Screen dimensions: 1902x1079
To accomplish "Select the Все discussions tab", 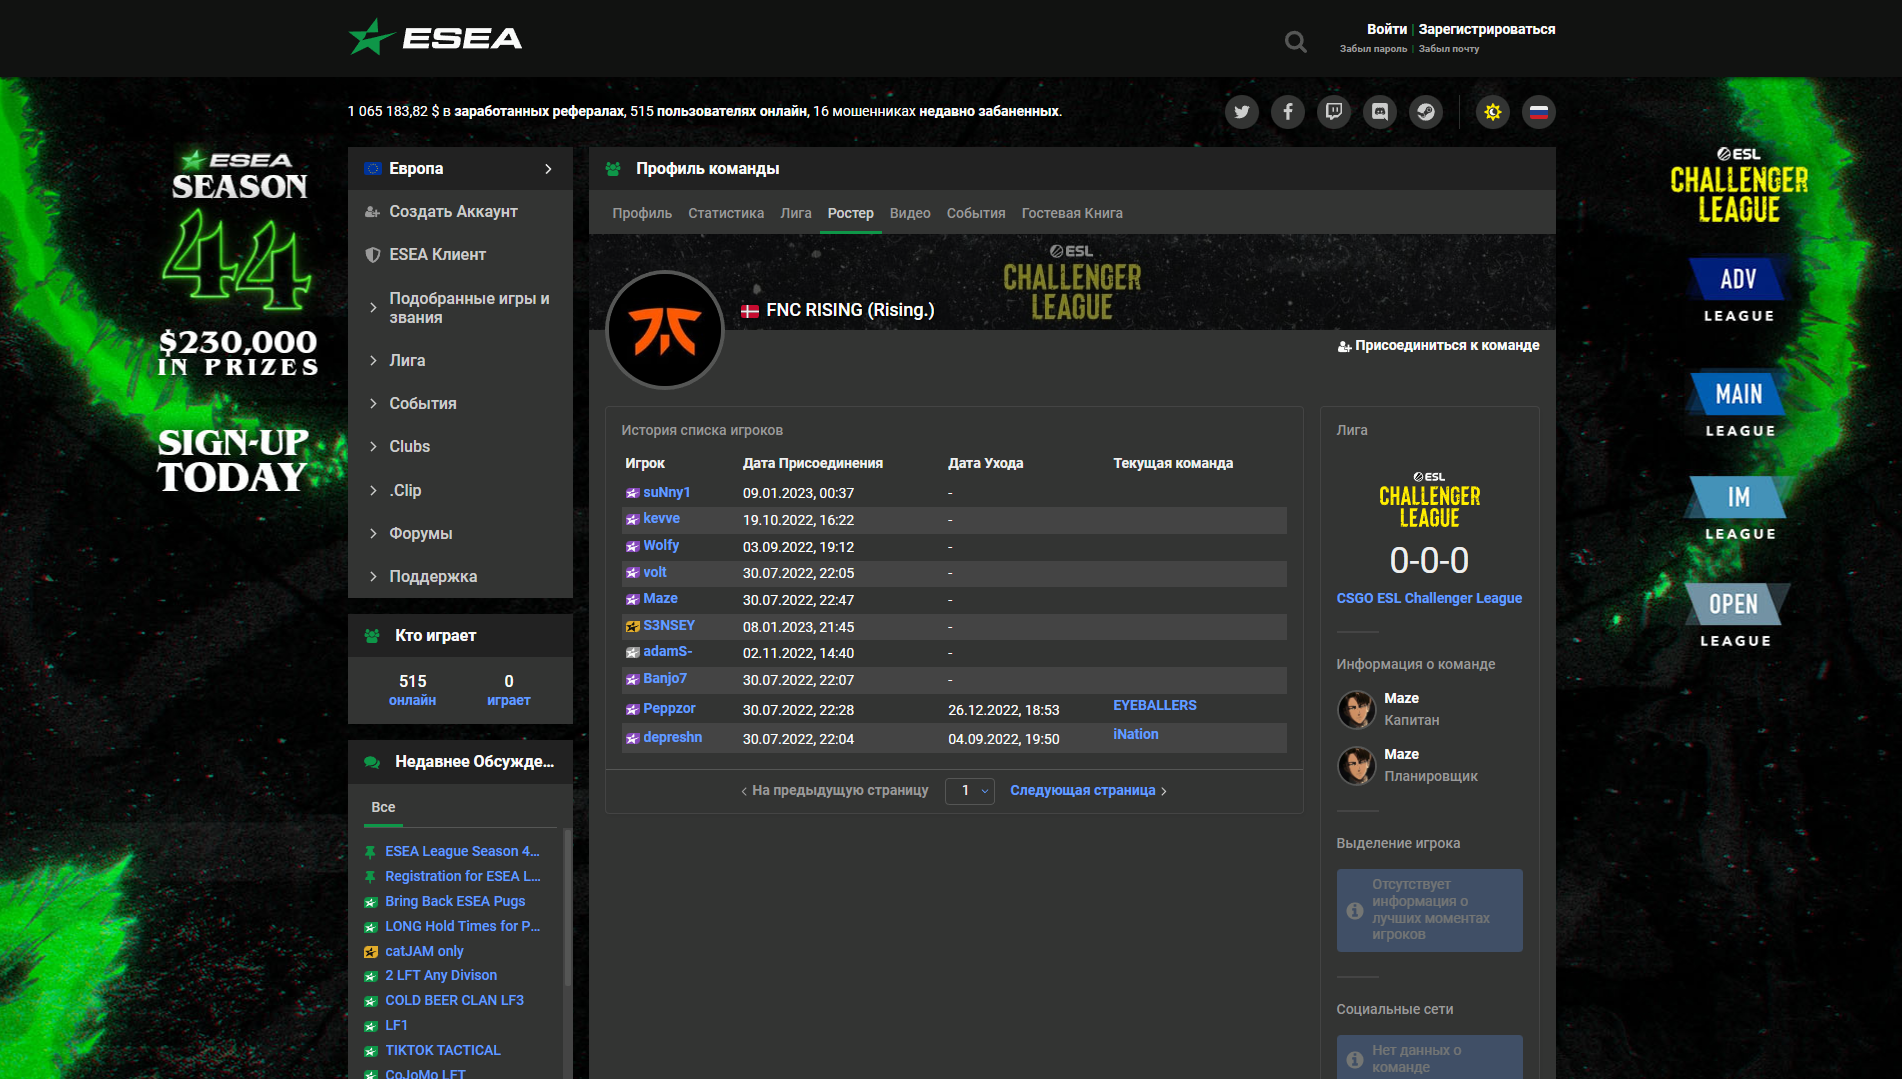I will click(x=383, y=808).
